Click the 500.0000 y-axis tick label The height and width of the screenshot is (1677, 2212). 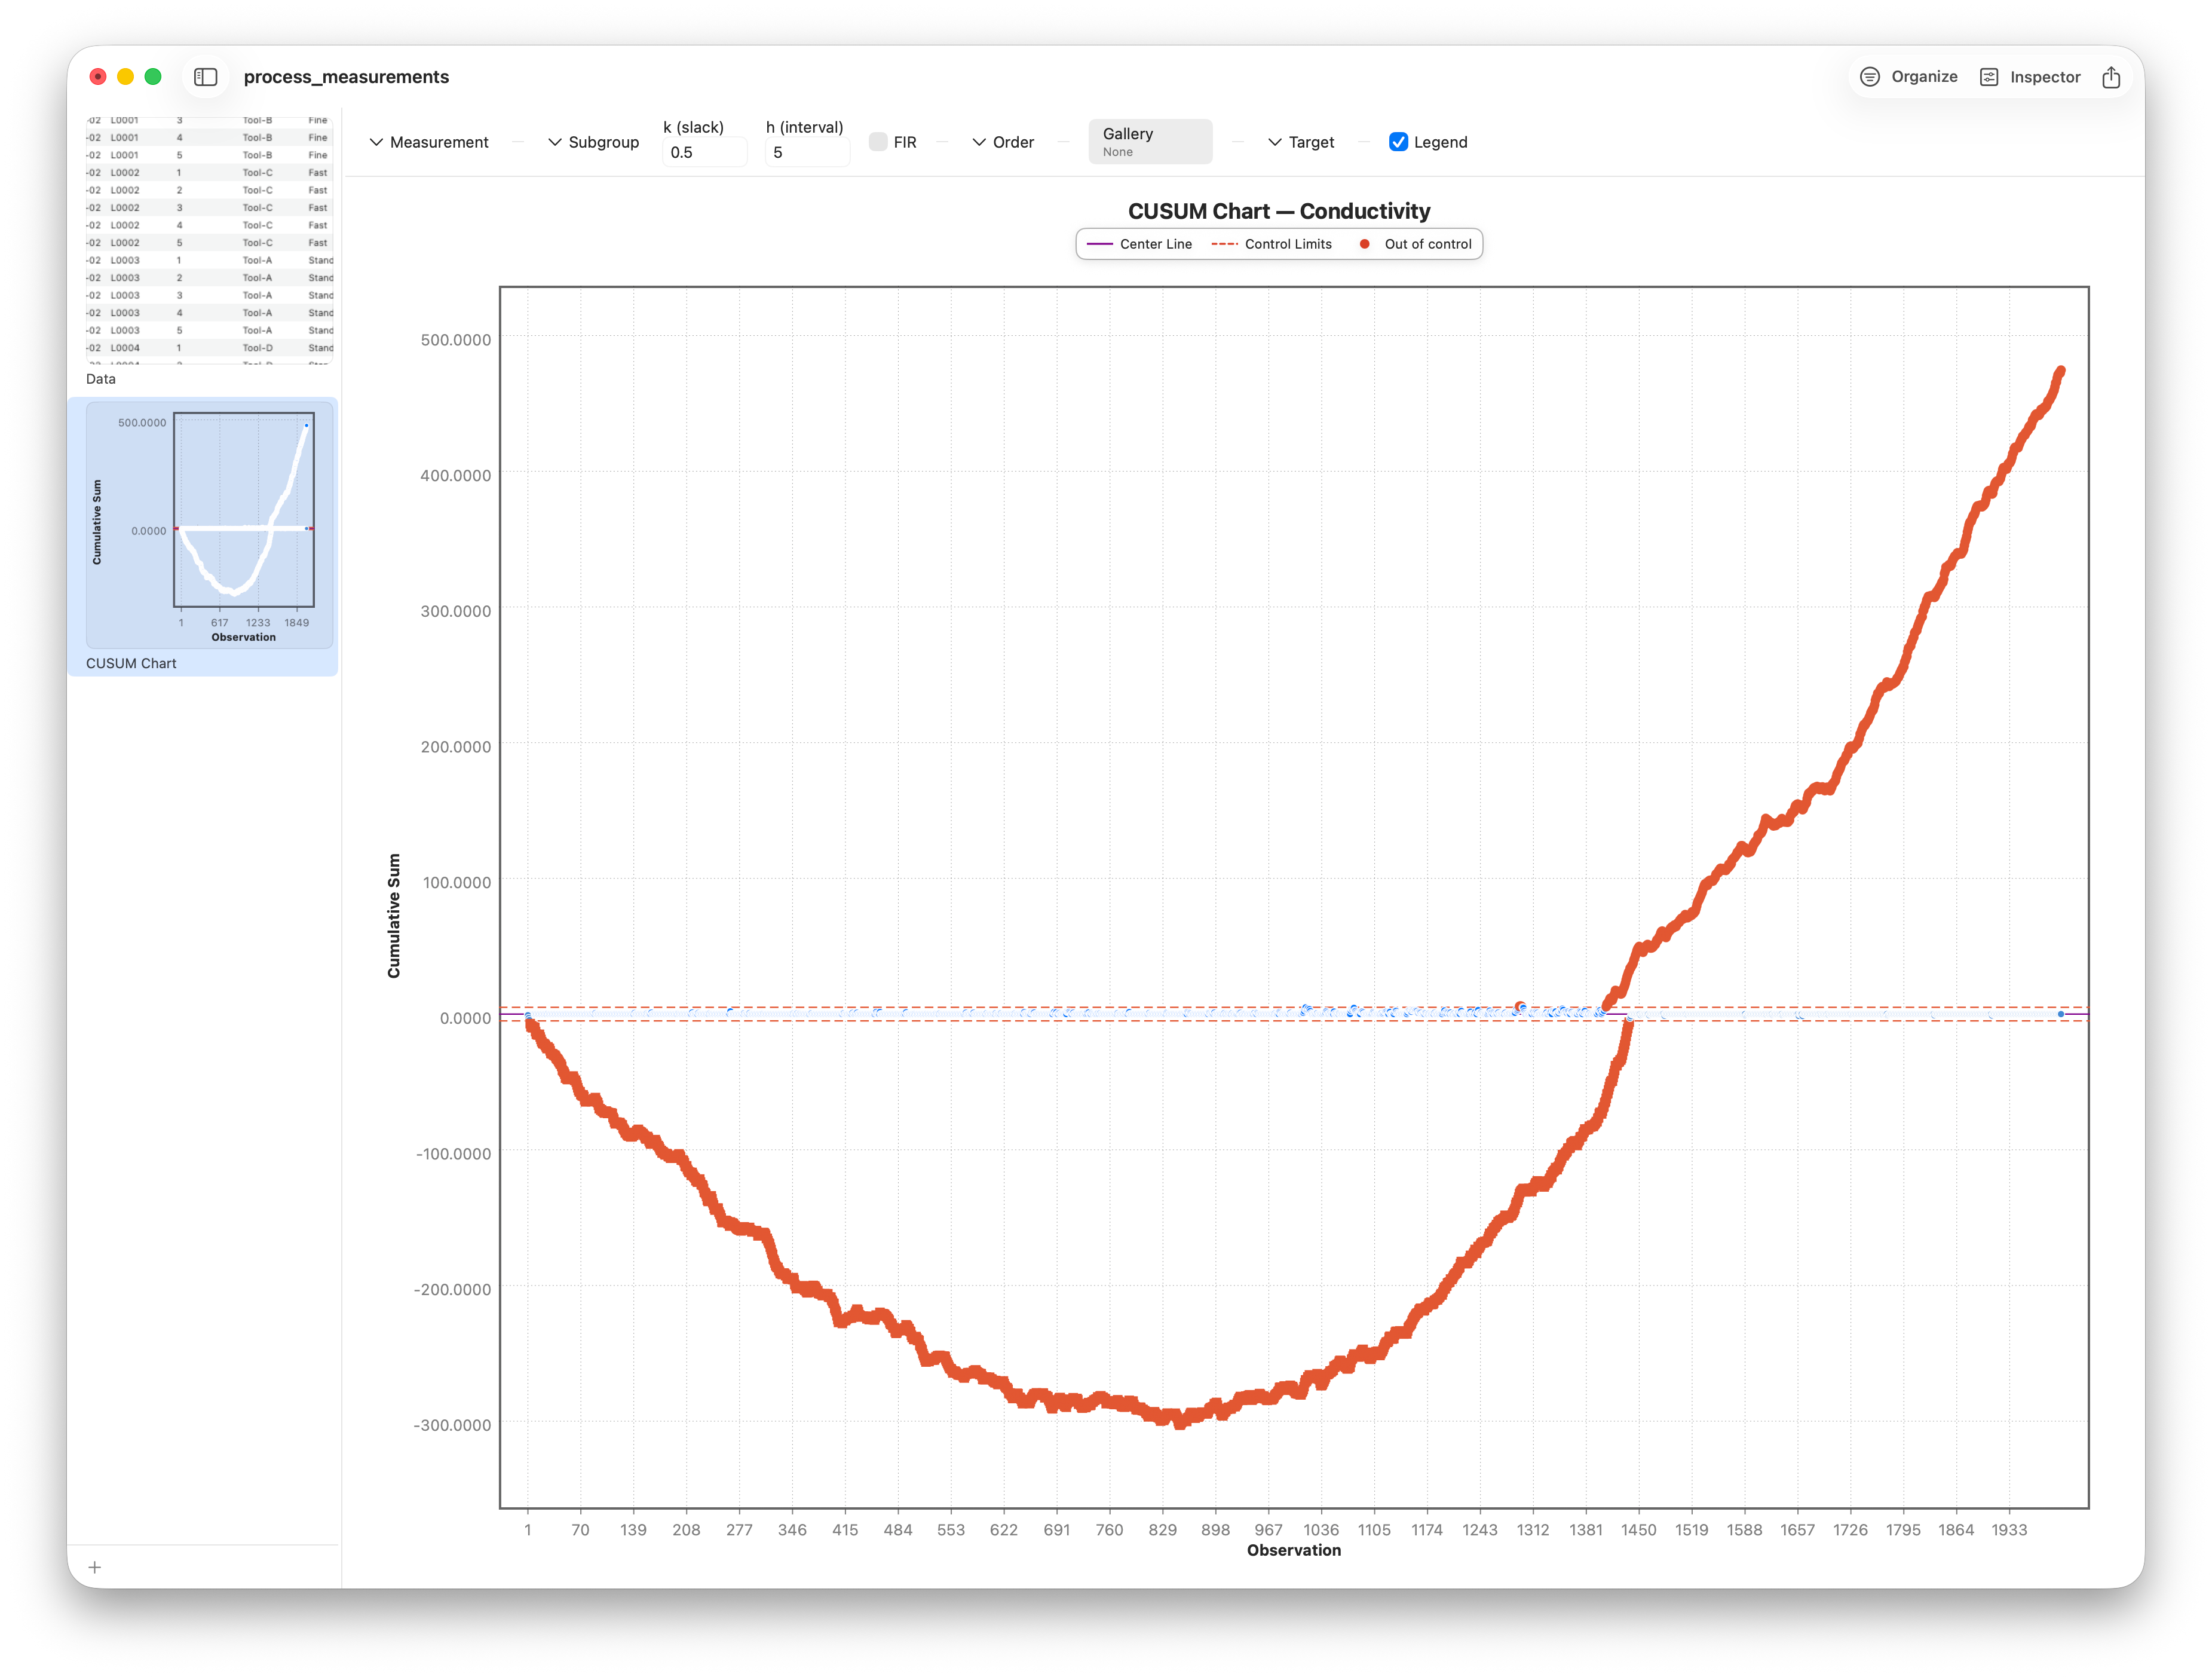(x=456, y=340)
